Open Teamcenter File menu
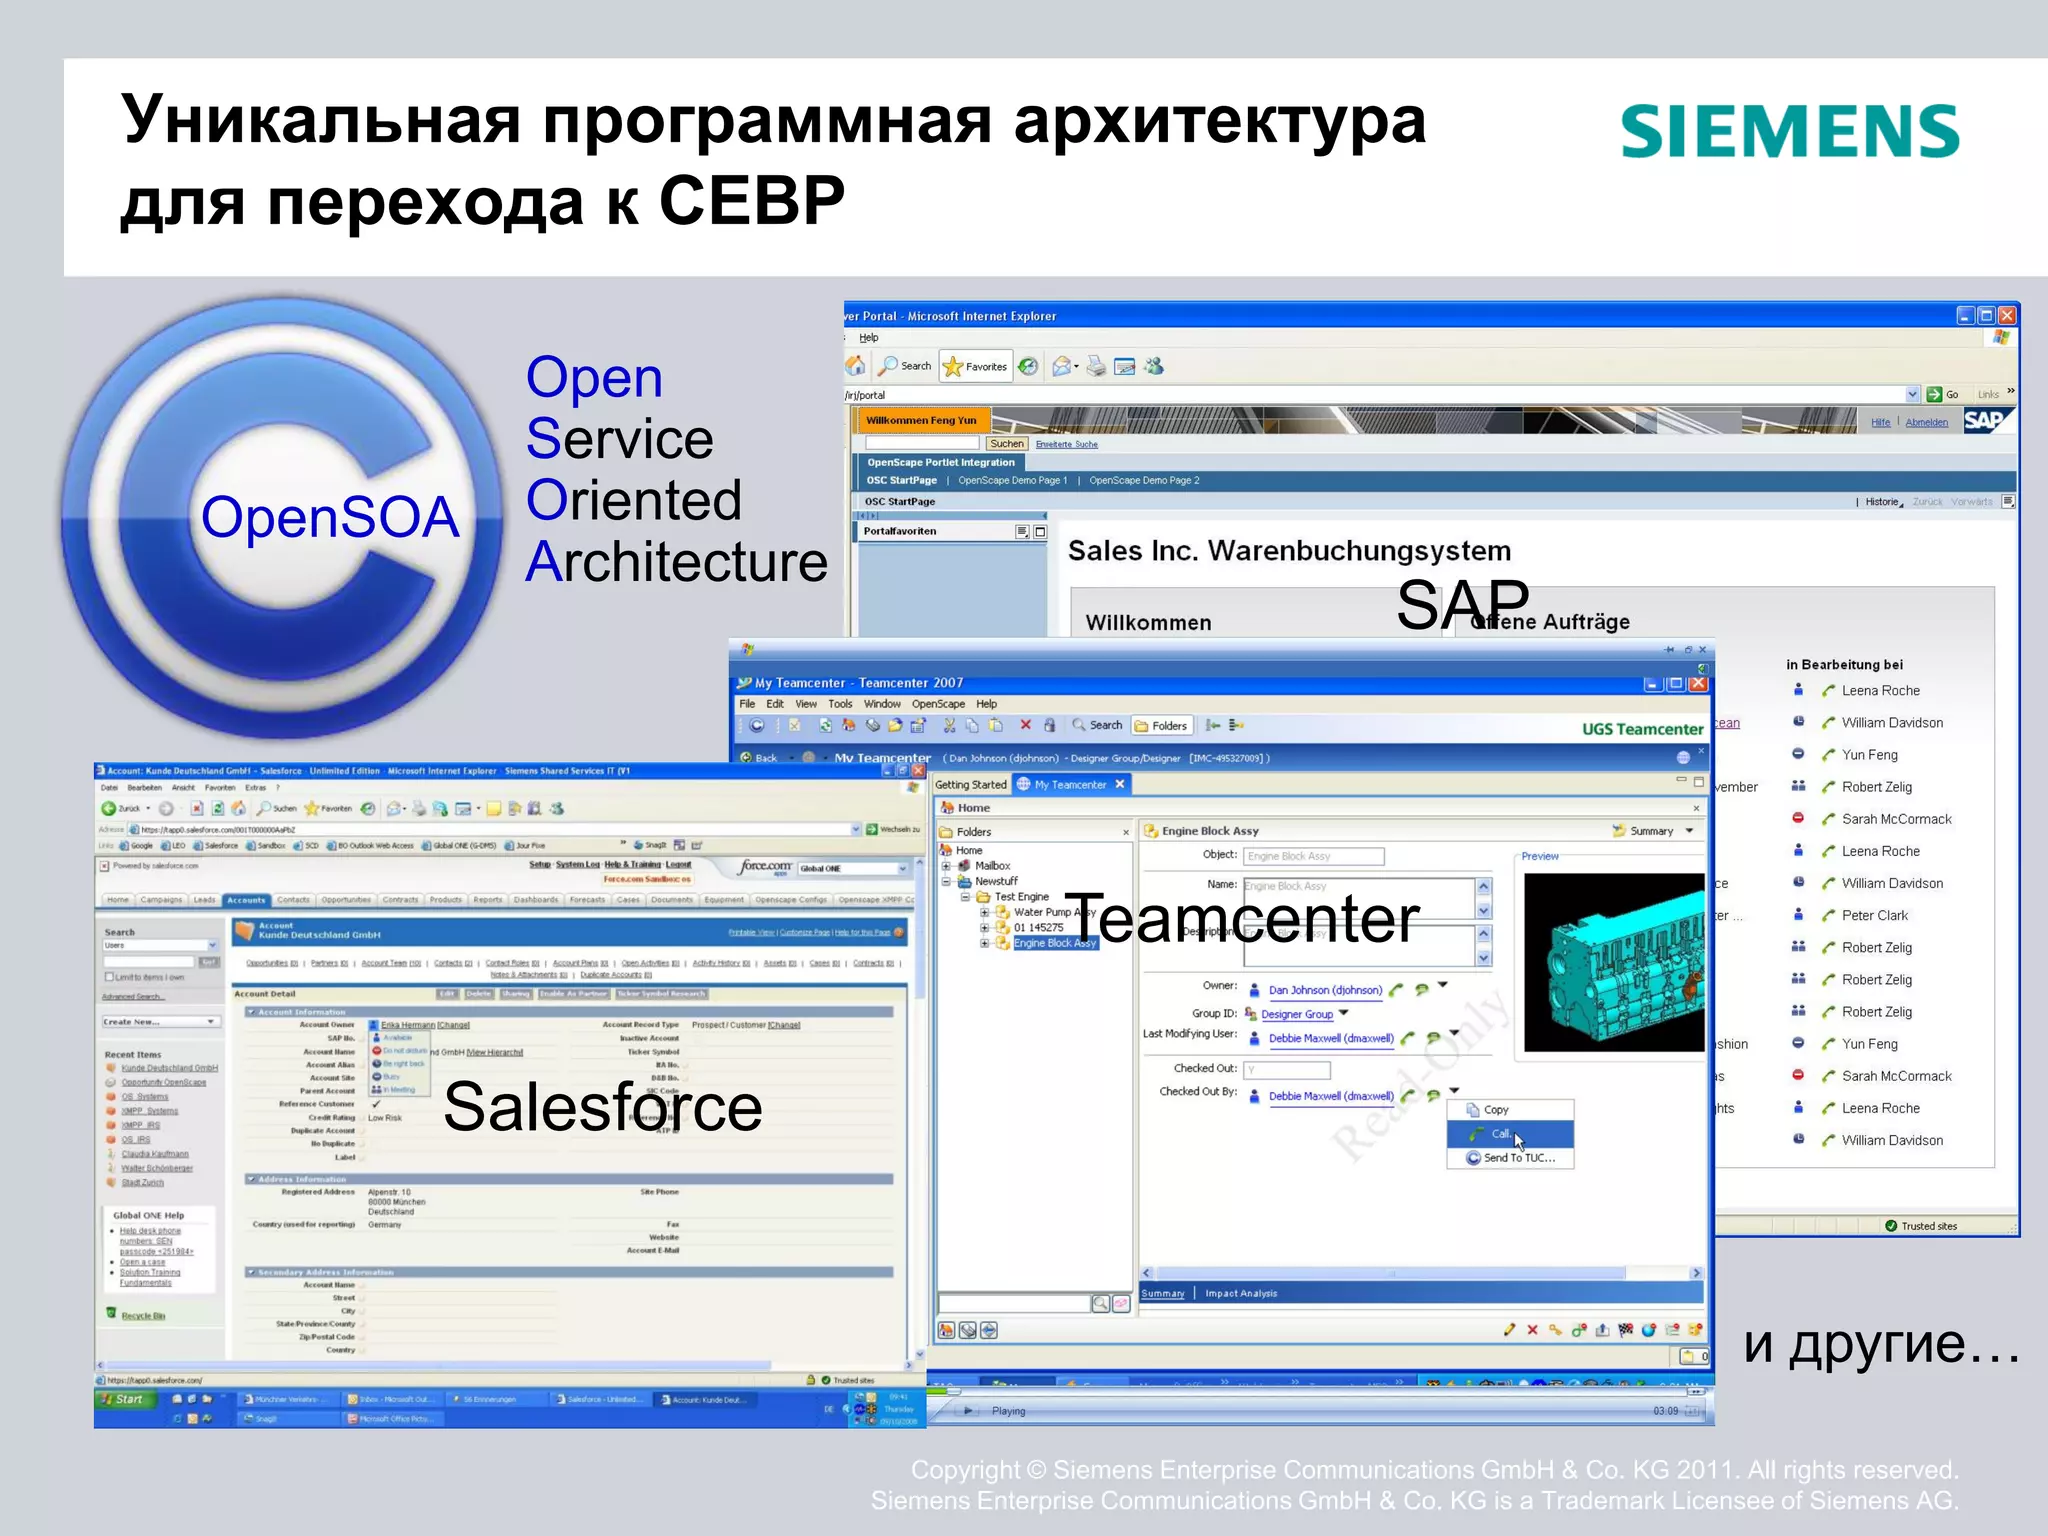This screenshot has width=2048, height=1536. (747, 704)
